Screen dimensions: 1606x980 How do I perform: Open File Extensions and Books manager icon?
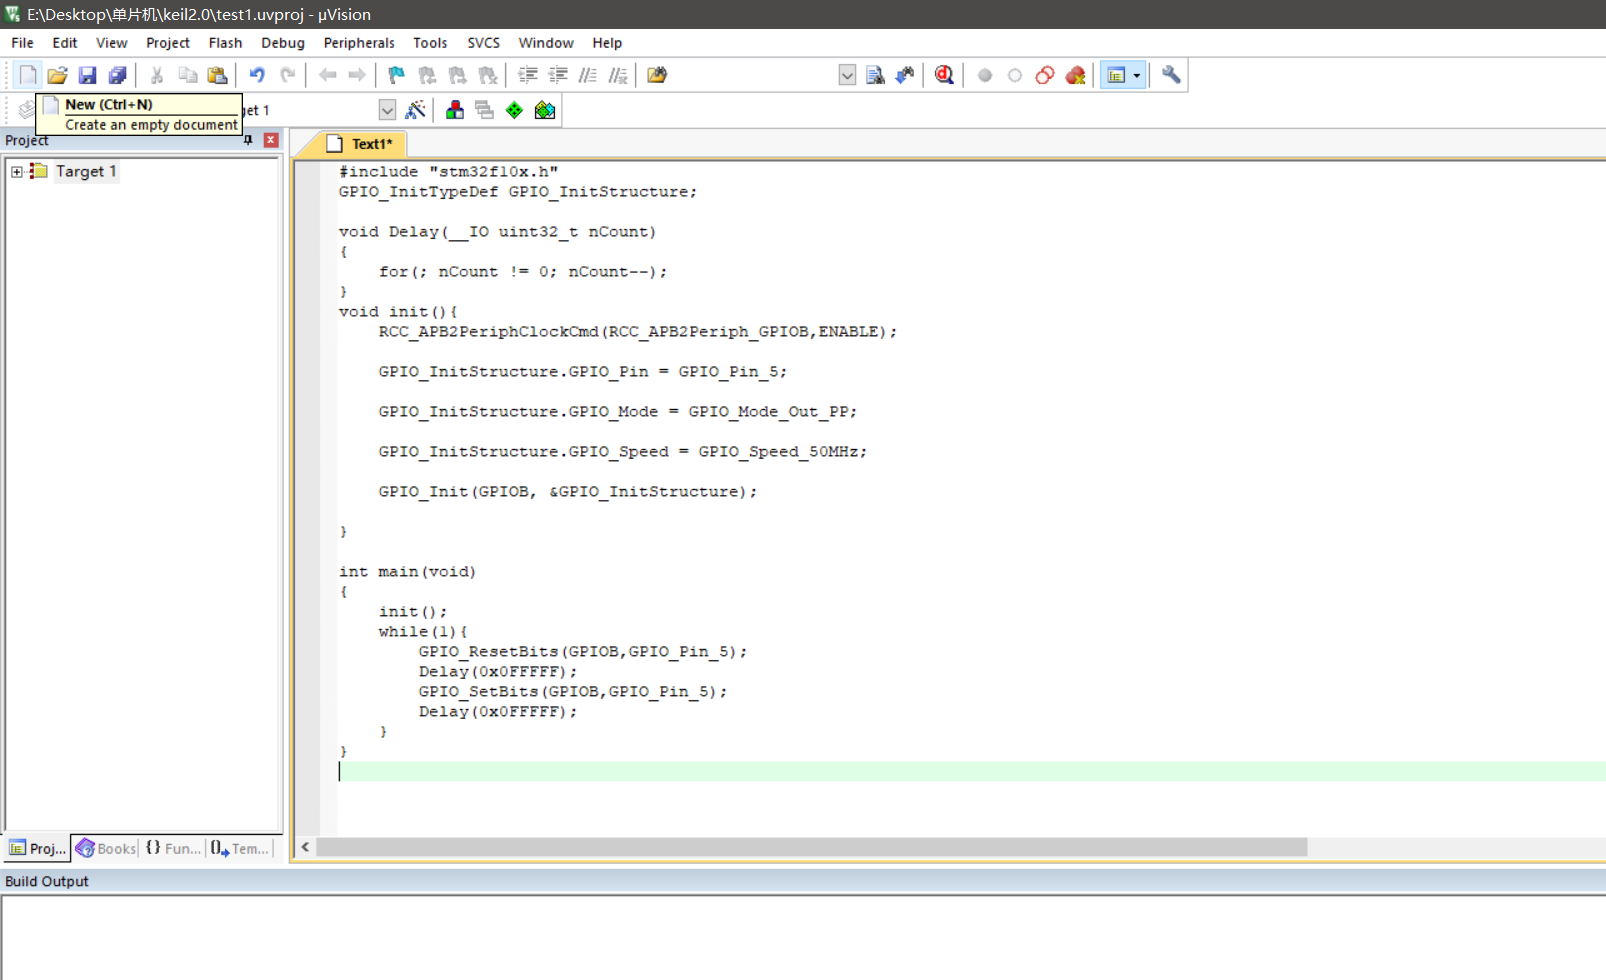455,110
